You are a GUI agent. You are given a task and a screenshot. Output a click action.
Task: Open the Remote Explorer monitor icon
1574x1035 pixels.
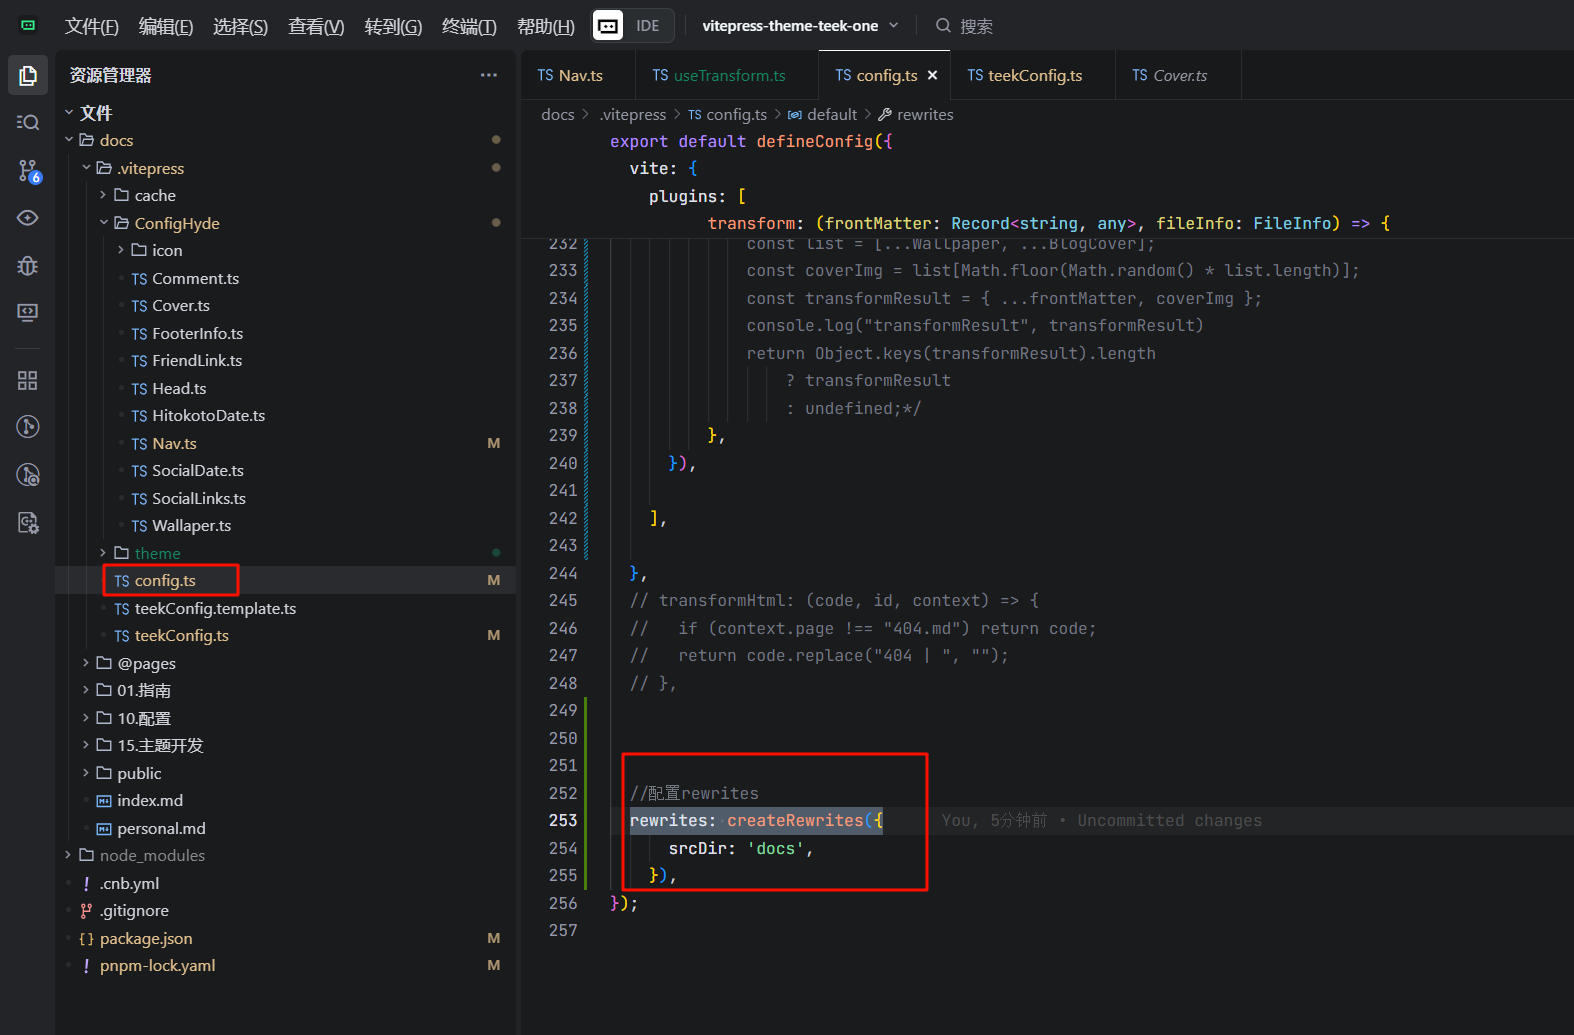coord(28,313)
